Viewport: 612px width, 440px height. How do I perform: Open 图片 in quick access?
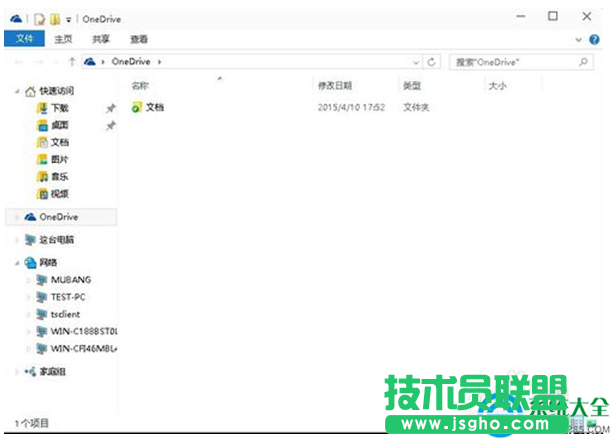(60, 160)
